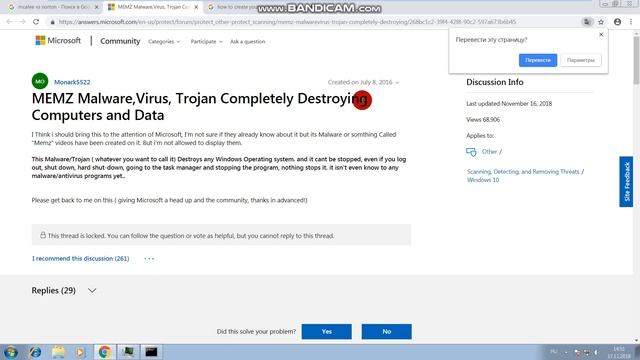Click the Community header link
This screenshot has height=360, width=640.
(x=120, y=41)
